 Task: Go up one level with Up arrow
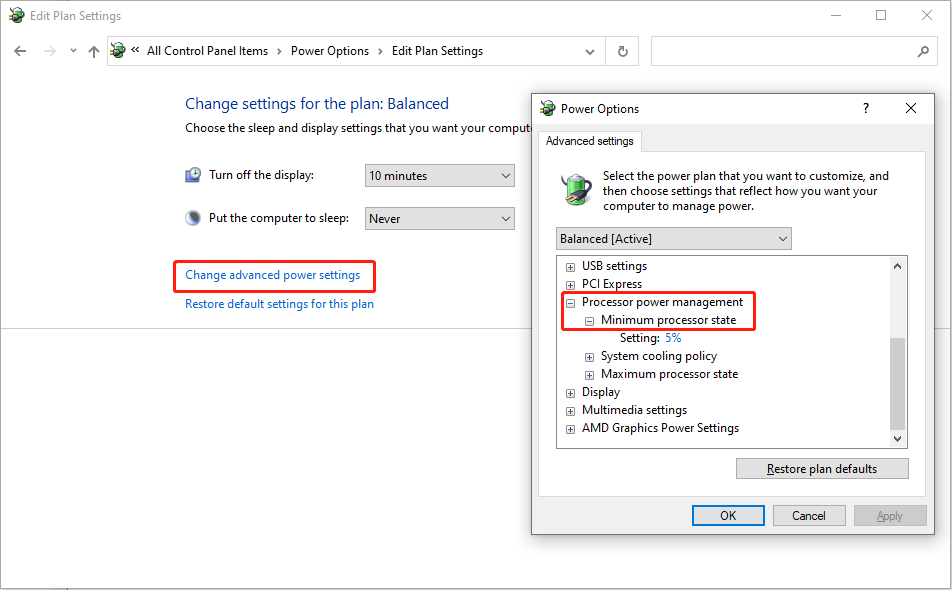(94, 52)
